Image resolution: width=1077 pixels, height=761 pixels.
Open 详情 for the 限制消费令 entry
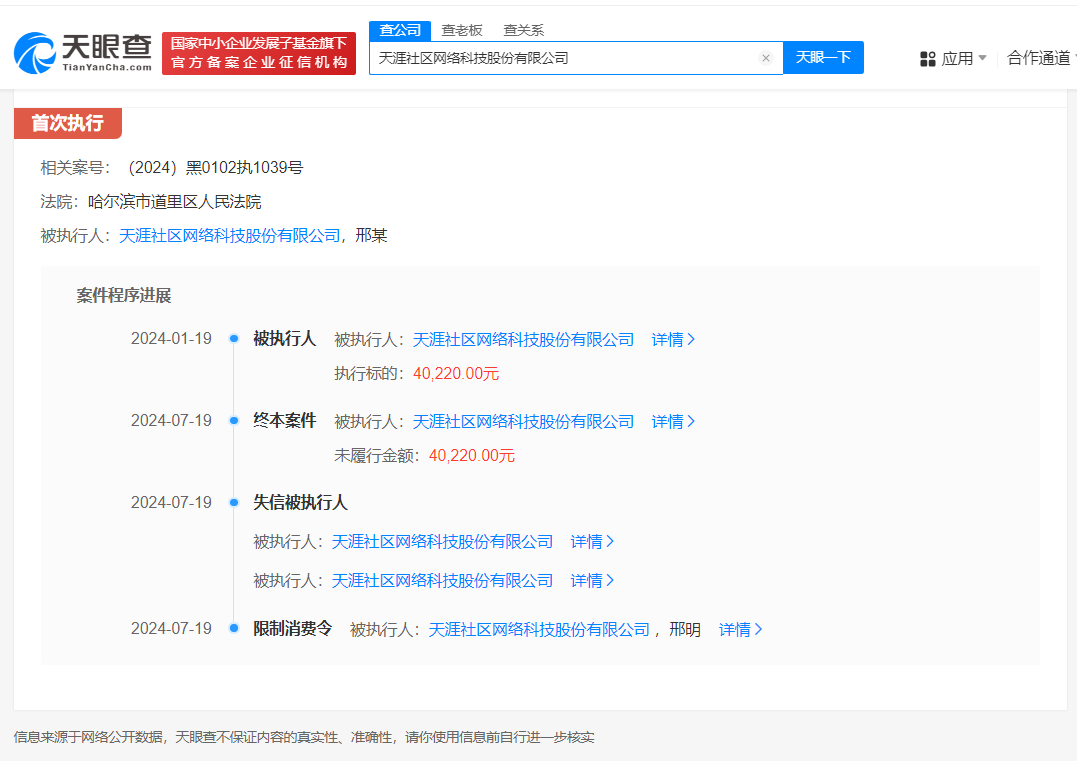(x=740, y=629)
